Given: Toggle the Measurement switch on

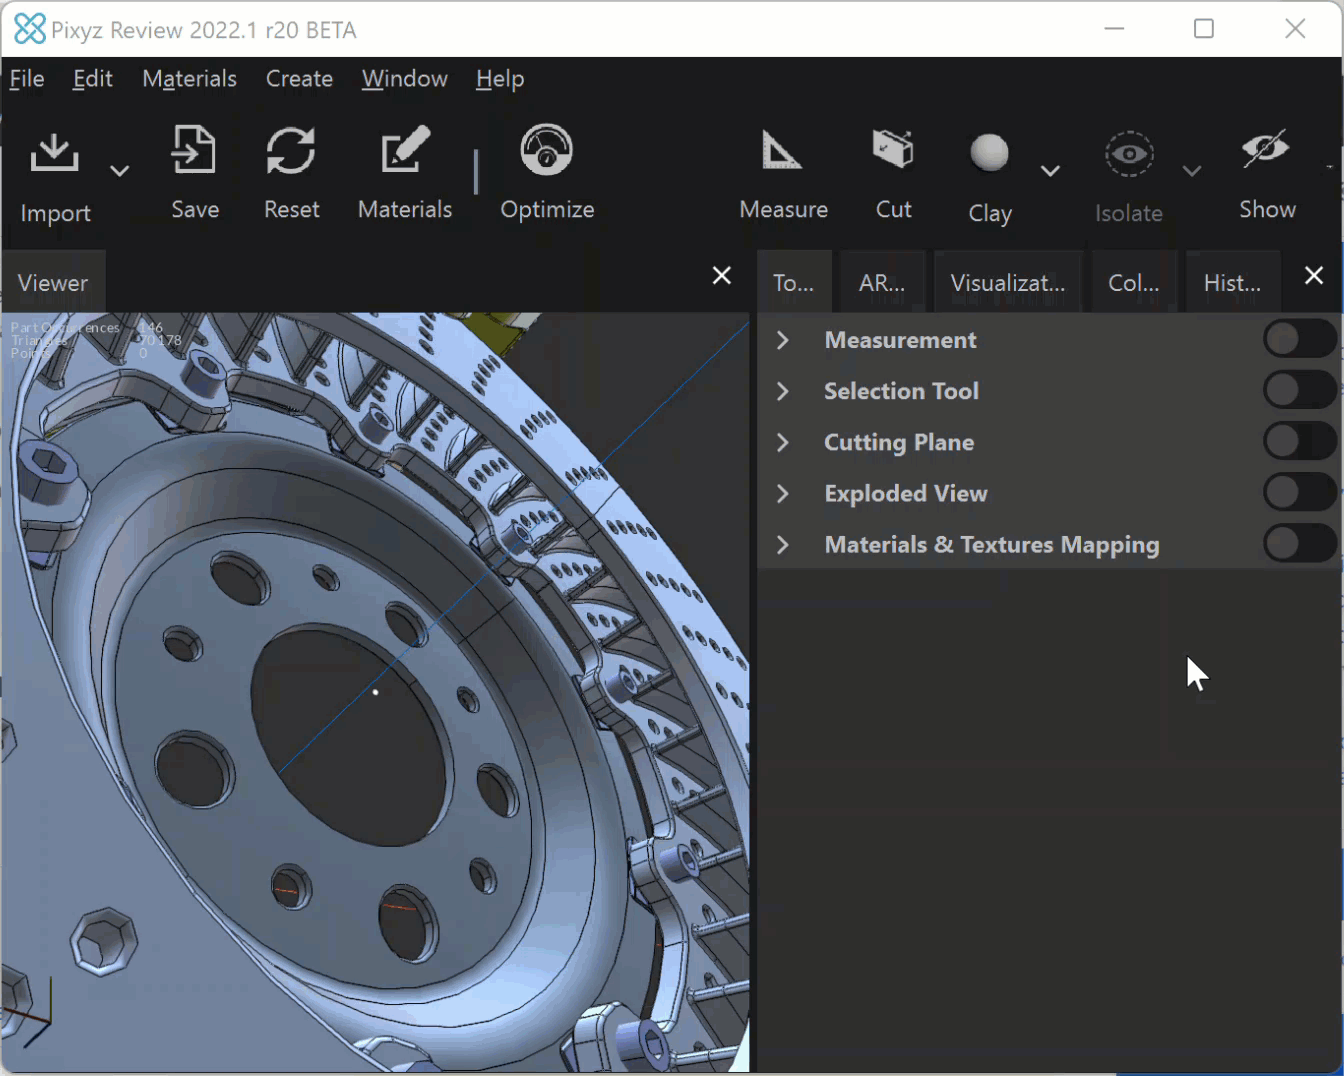Looking at the screenshot, I should click(x=1299, y=339).
